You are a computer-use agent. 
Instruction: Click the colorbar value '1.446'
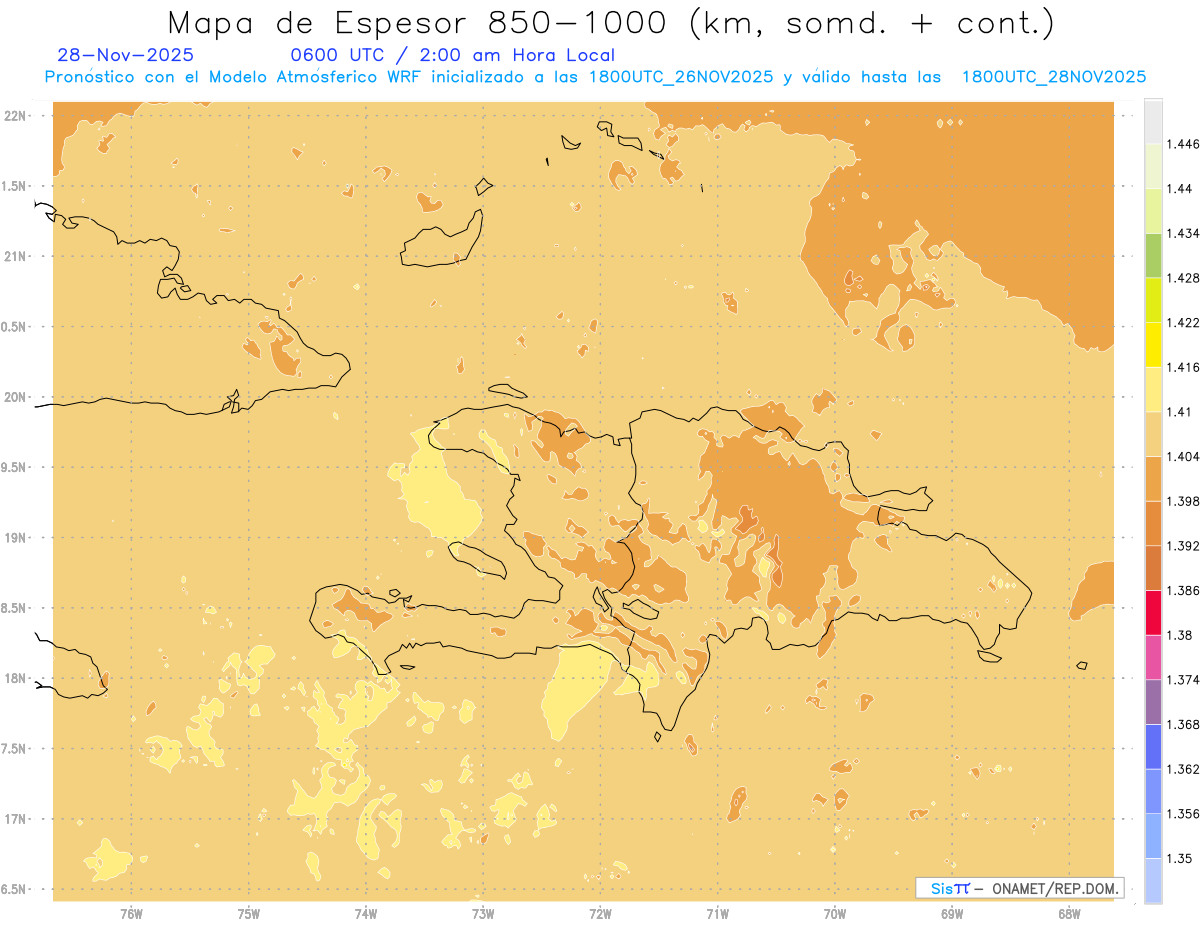tap(1182, 144)
